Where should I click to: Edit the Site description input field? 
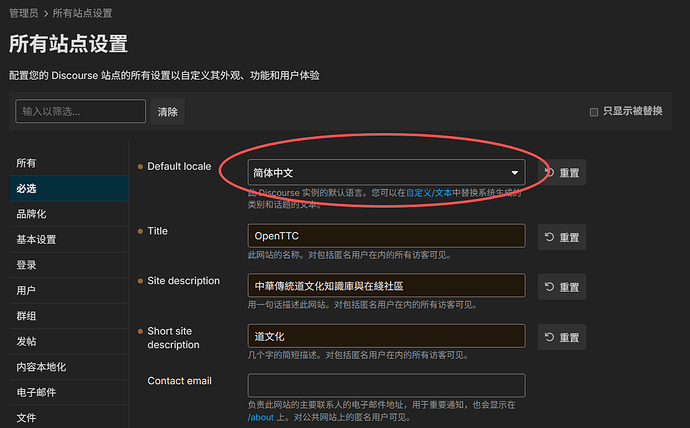(386, 285)
